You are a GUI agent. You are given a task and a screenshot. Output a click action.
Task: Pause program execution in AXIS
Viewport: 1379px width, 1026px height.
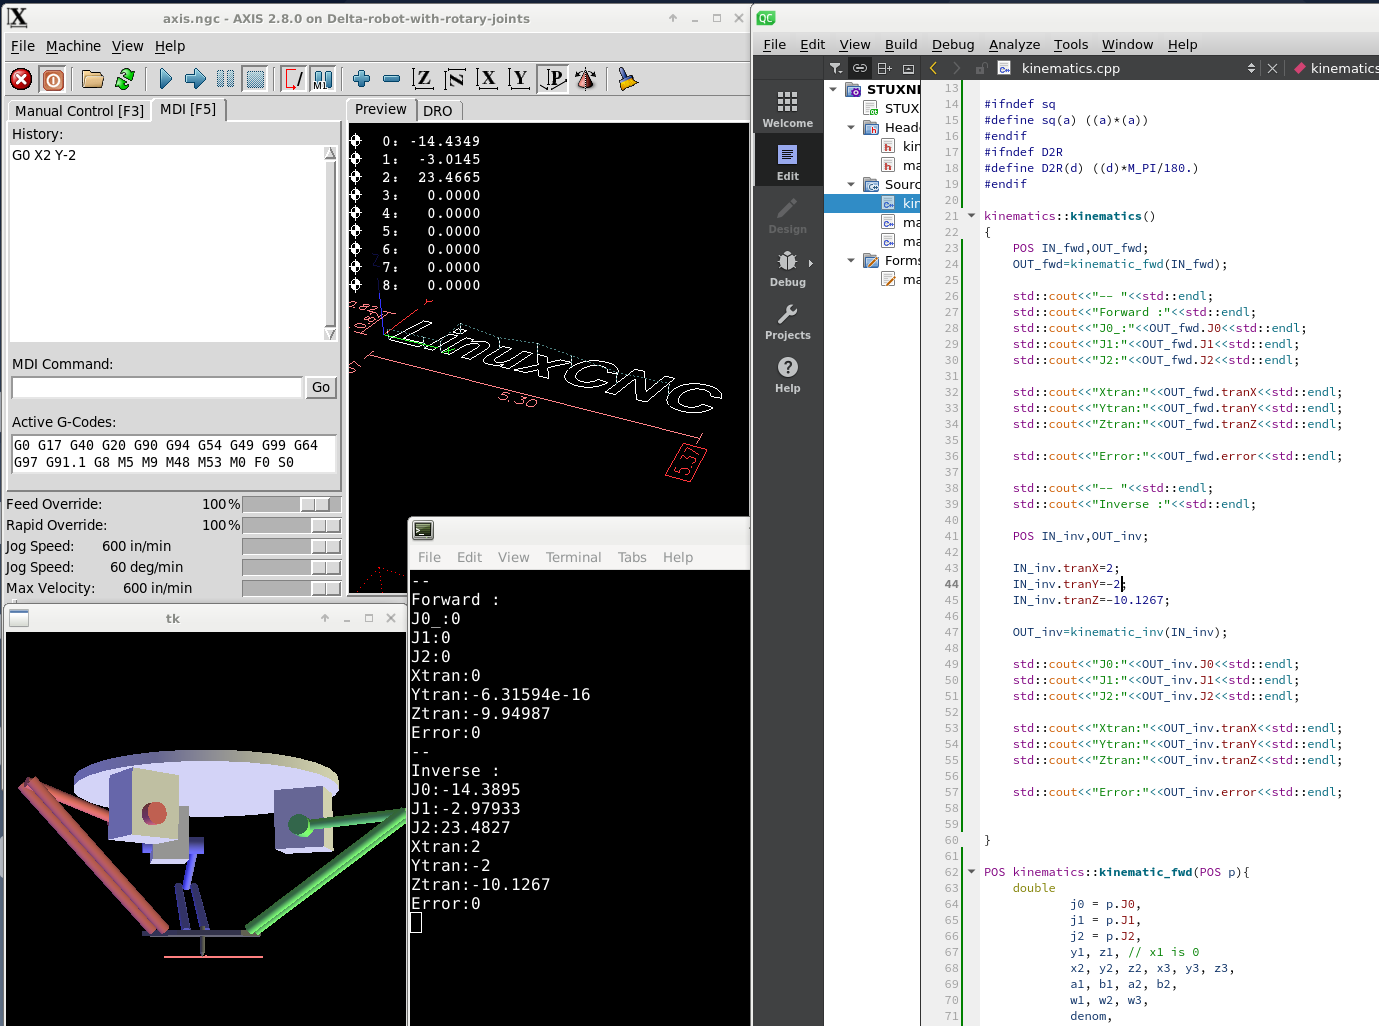click(226, 79)
